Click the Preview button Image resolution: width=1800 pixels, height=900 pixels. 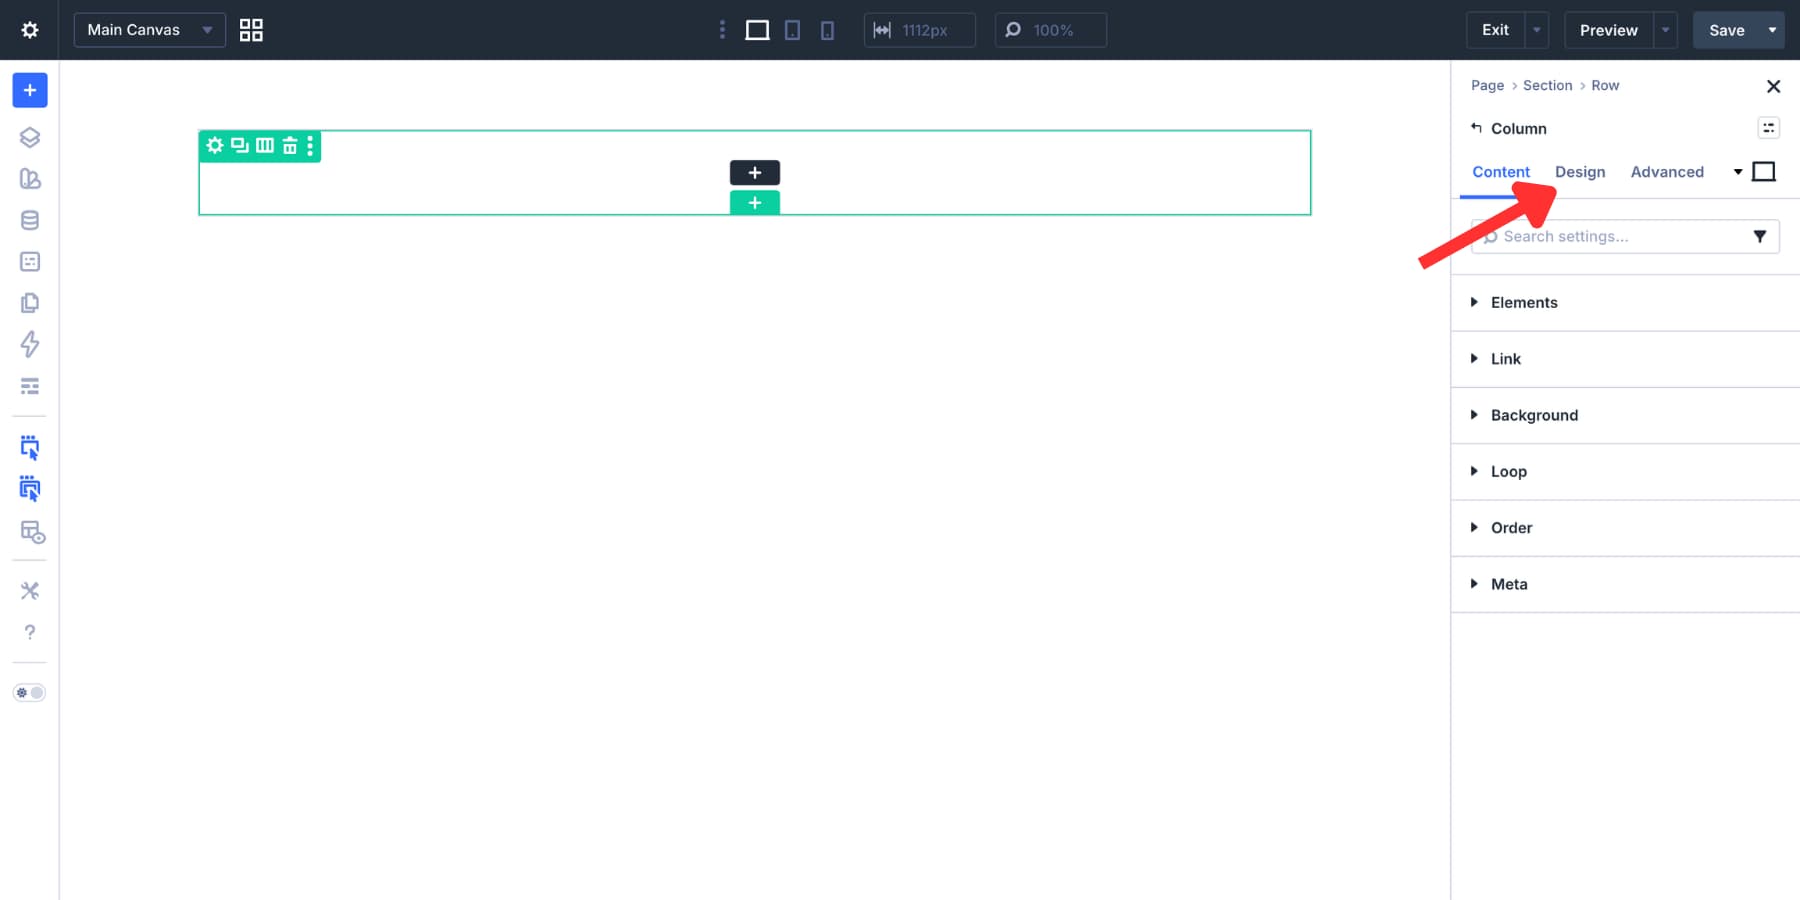coord(1608,30)
